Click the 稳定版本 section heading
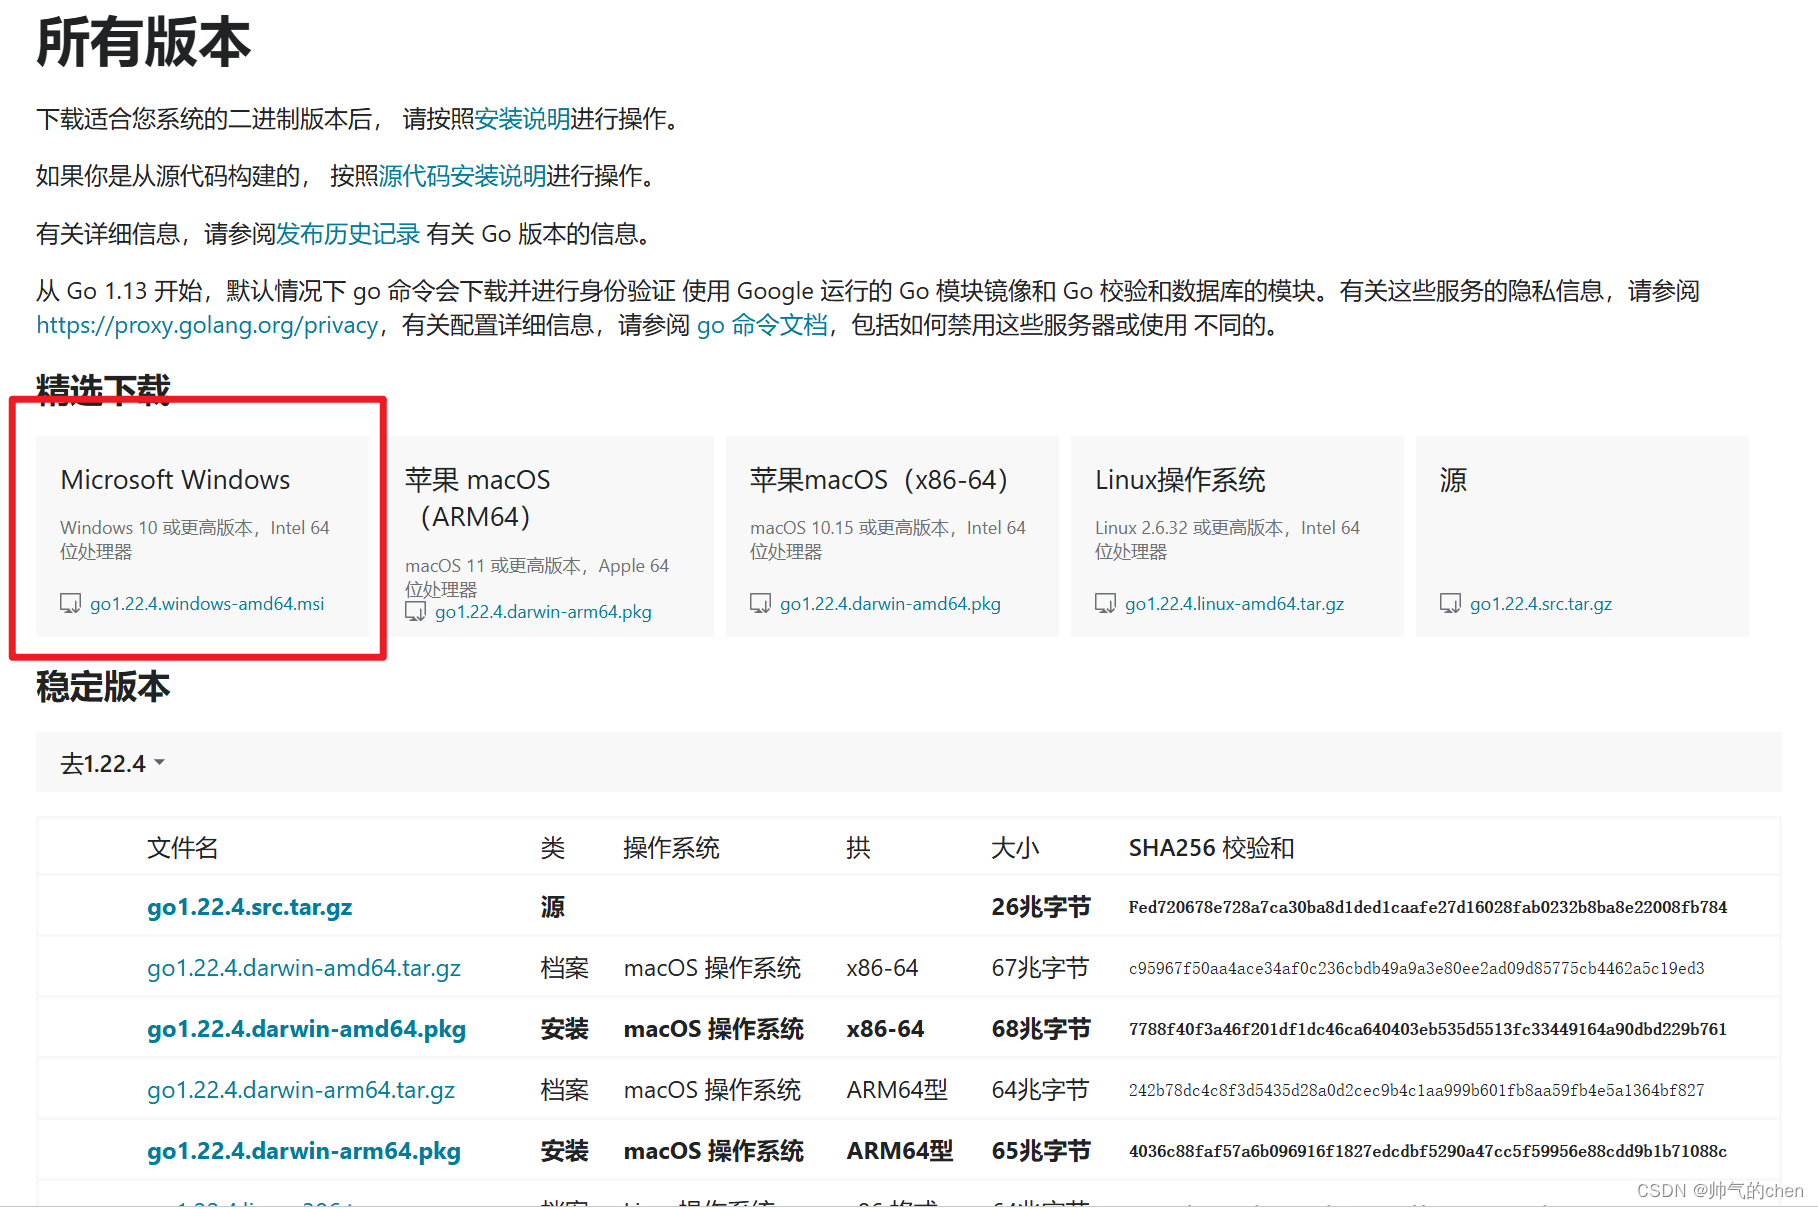 pos(103,687)
